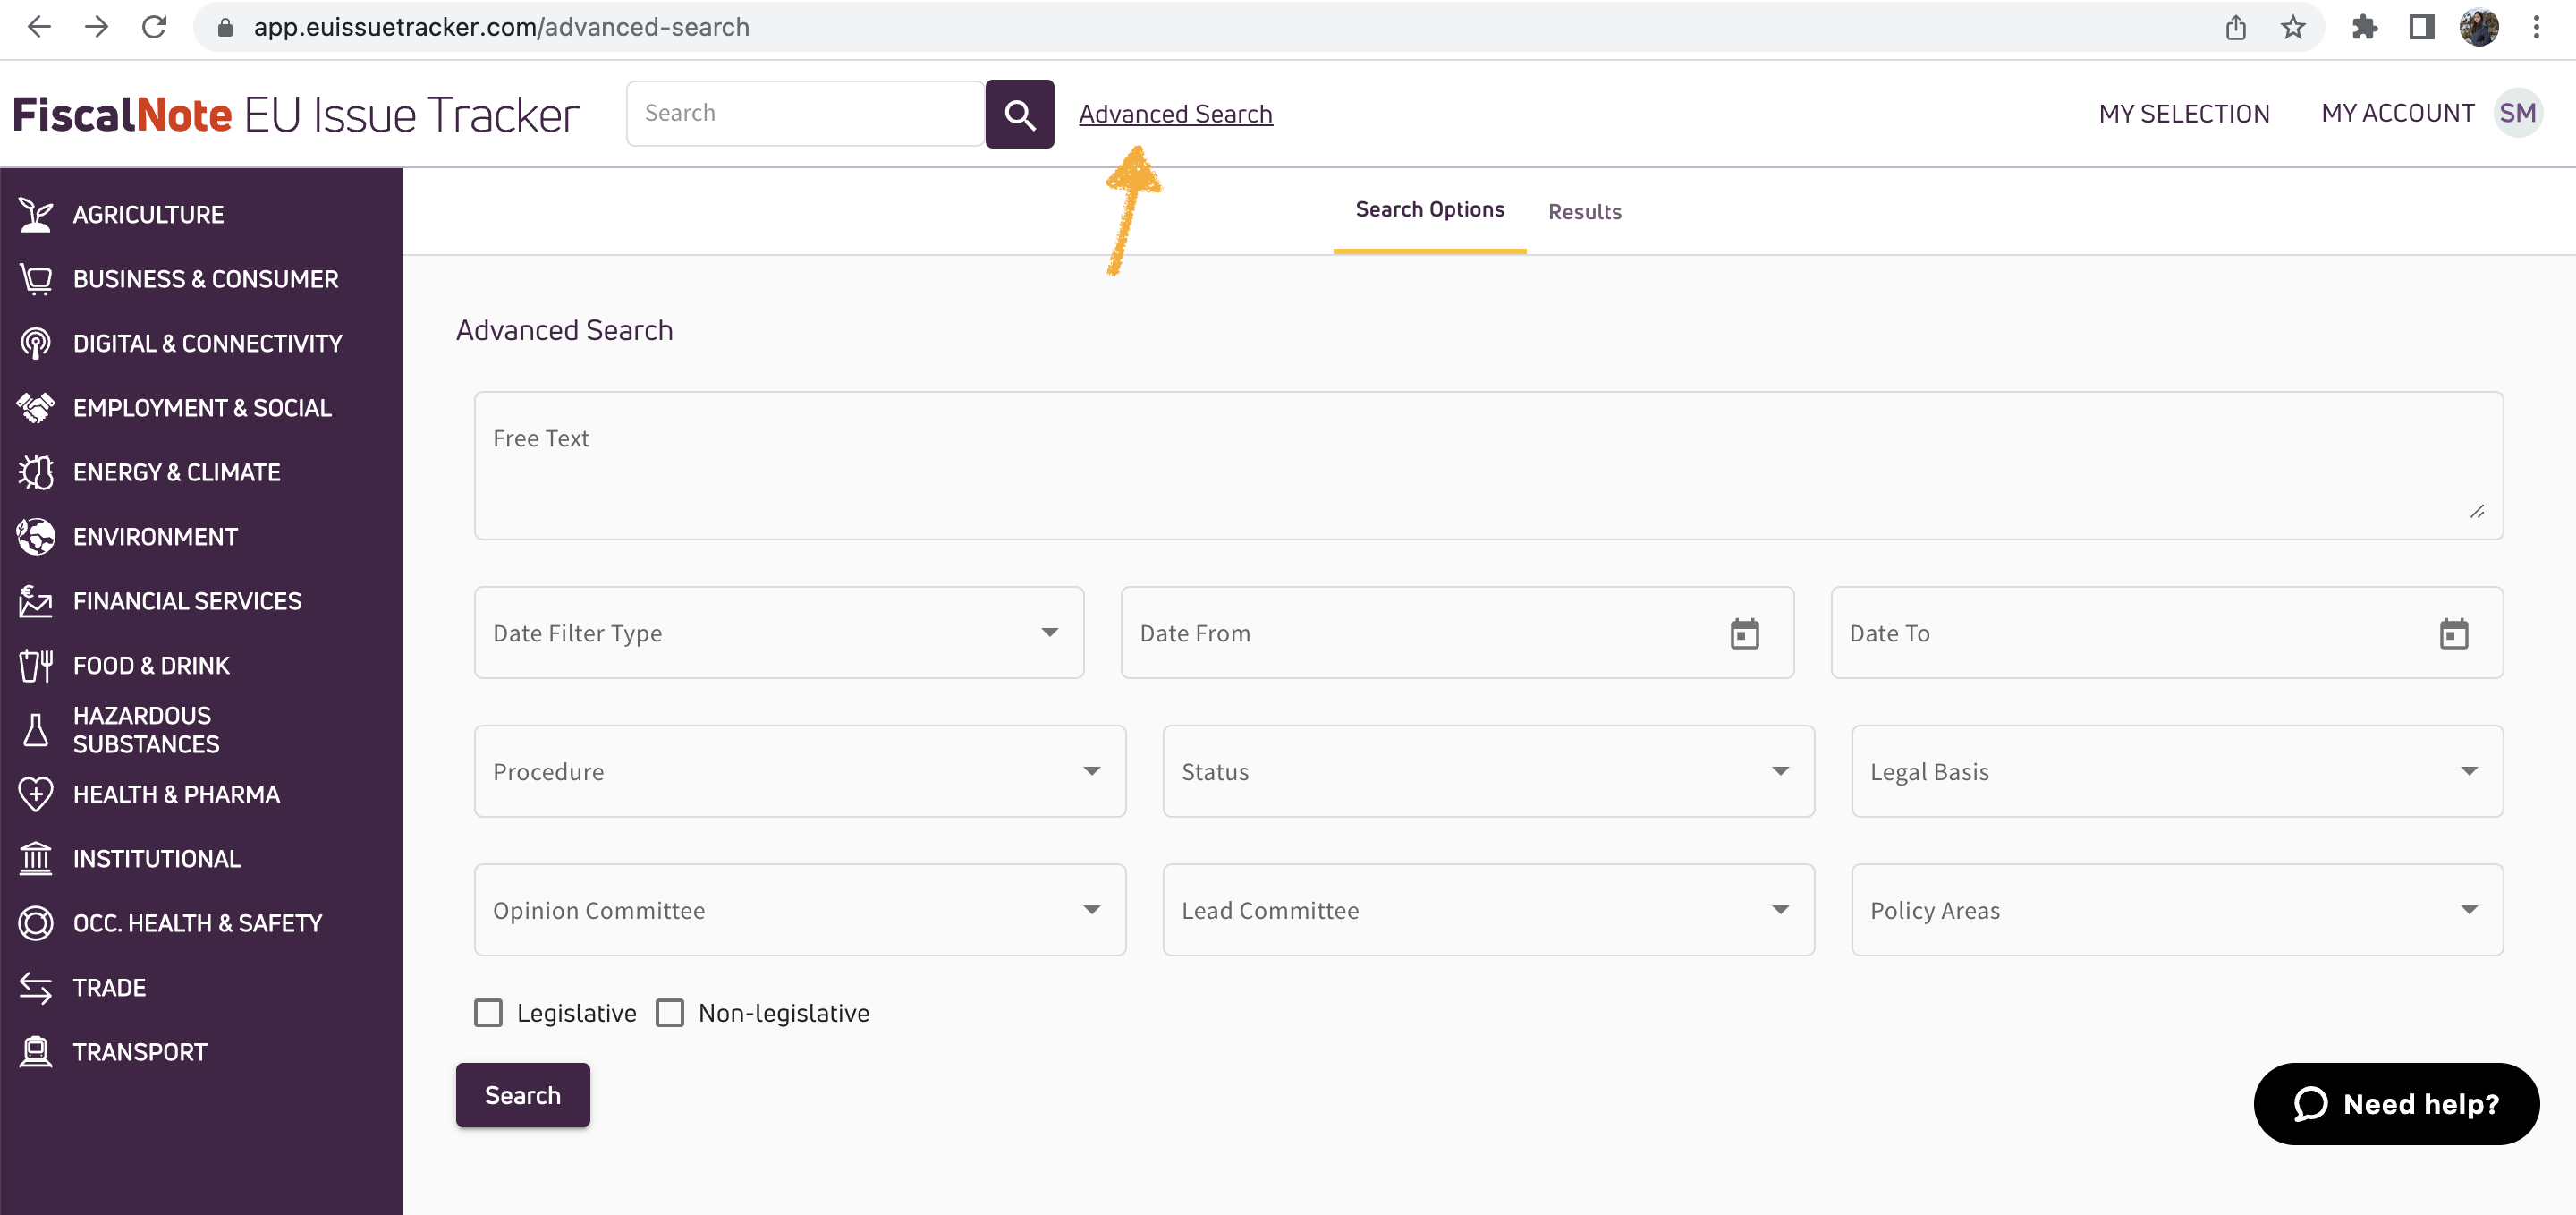Select the Environment globe icon

point(36,536)
